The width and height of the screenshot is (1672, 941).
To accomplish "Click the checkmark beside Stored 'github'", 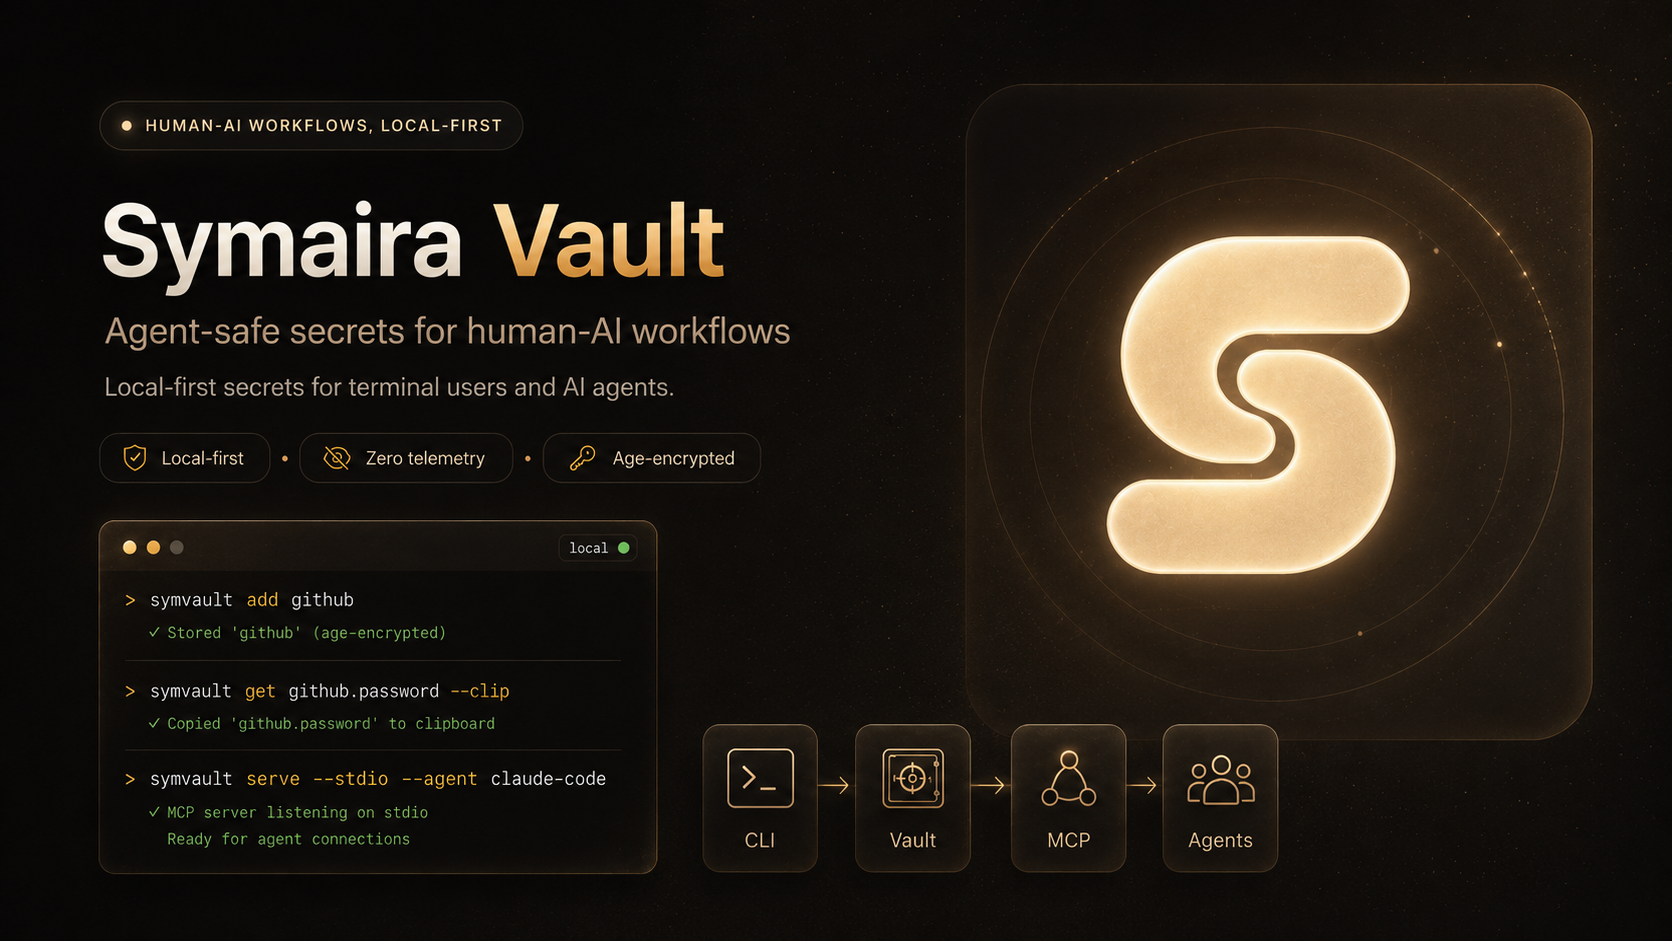I will [154, 632].
